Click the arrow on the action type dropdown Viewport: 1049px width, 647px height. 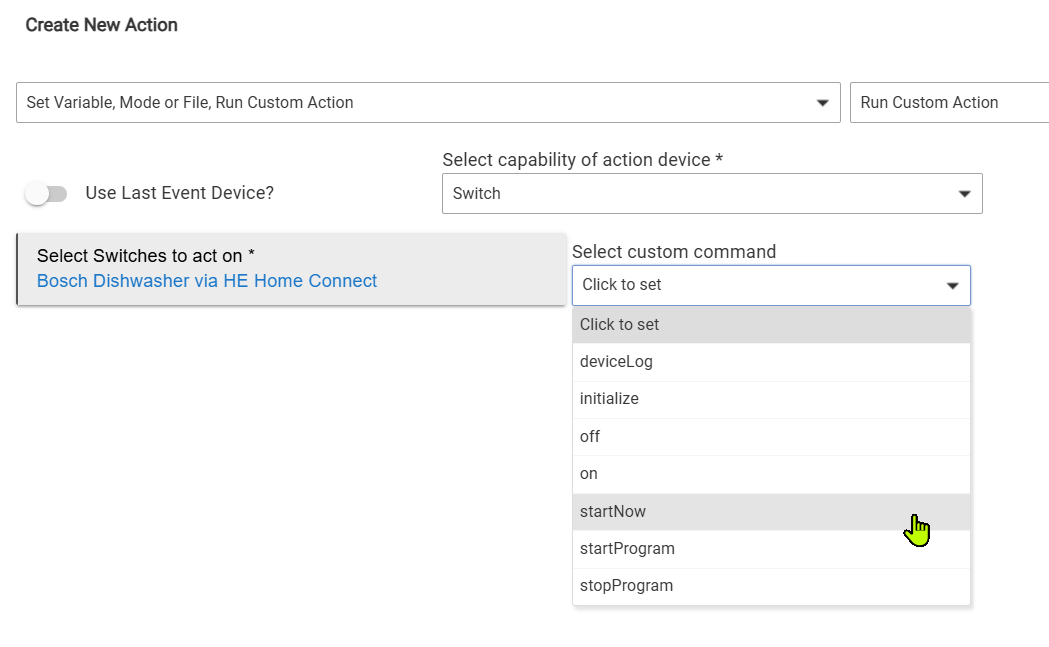822,103
